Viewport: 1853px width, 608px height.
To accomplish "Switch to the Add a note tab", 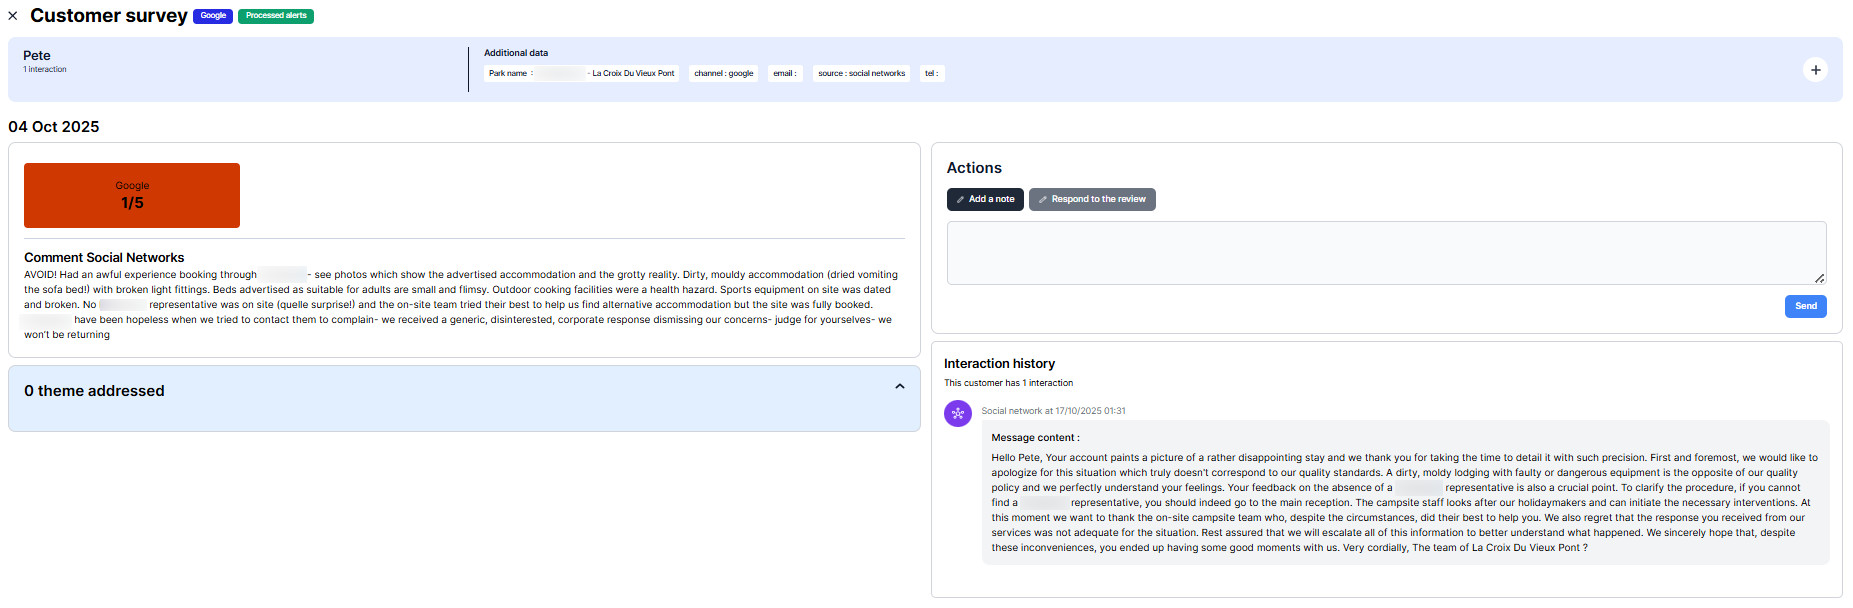I will pos(985,199).
